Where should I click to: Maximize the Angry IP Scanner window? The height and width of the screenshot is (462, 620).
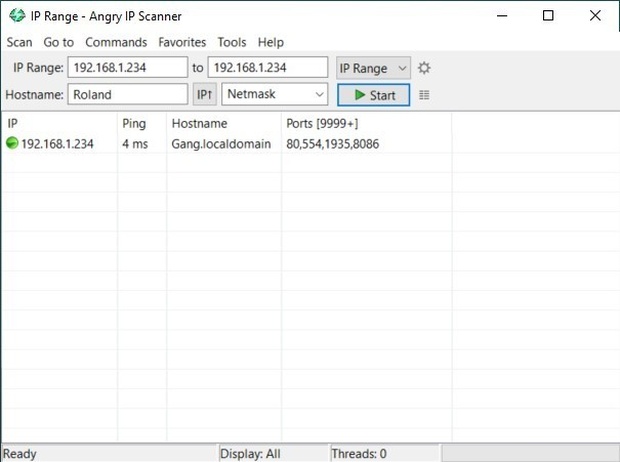click(x=548, y=16)
